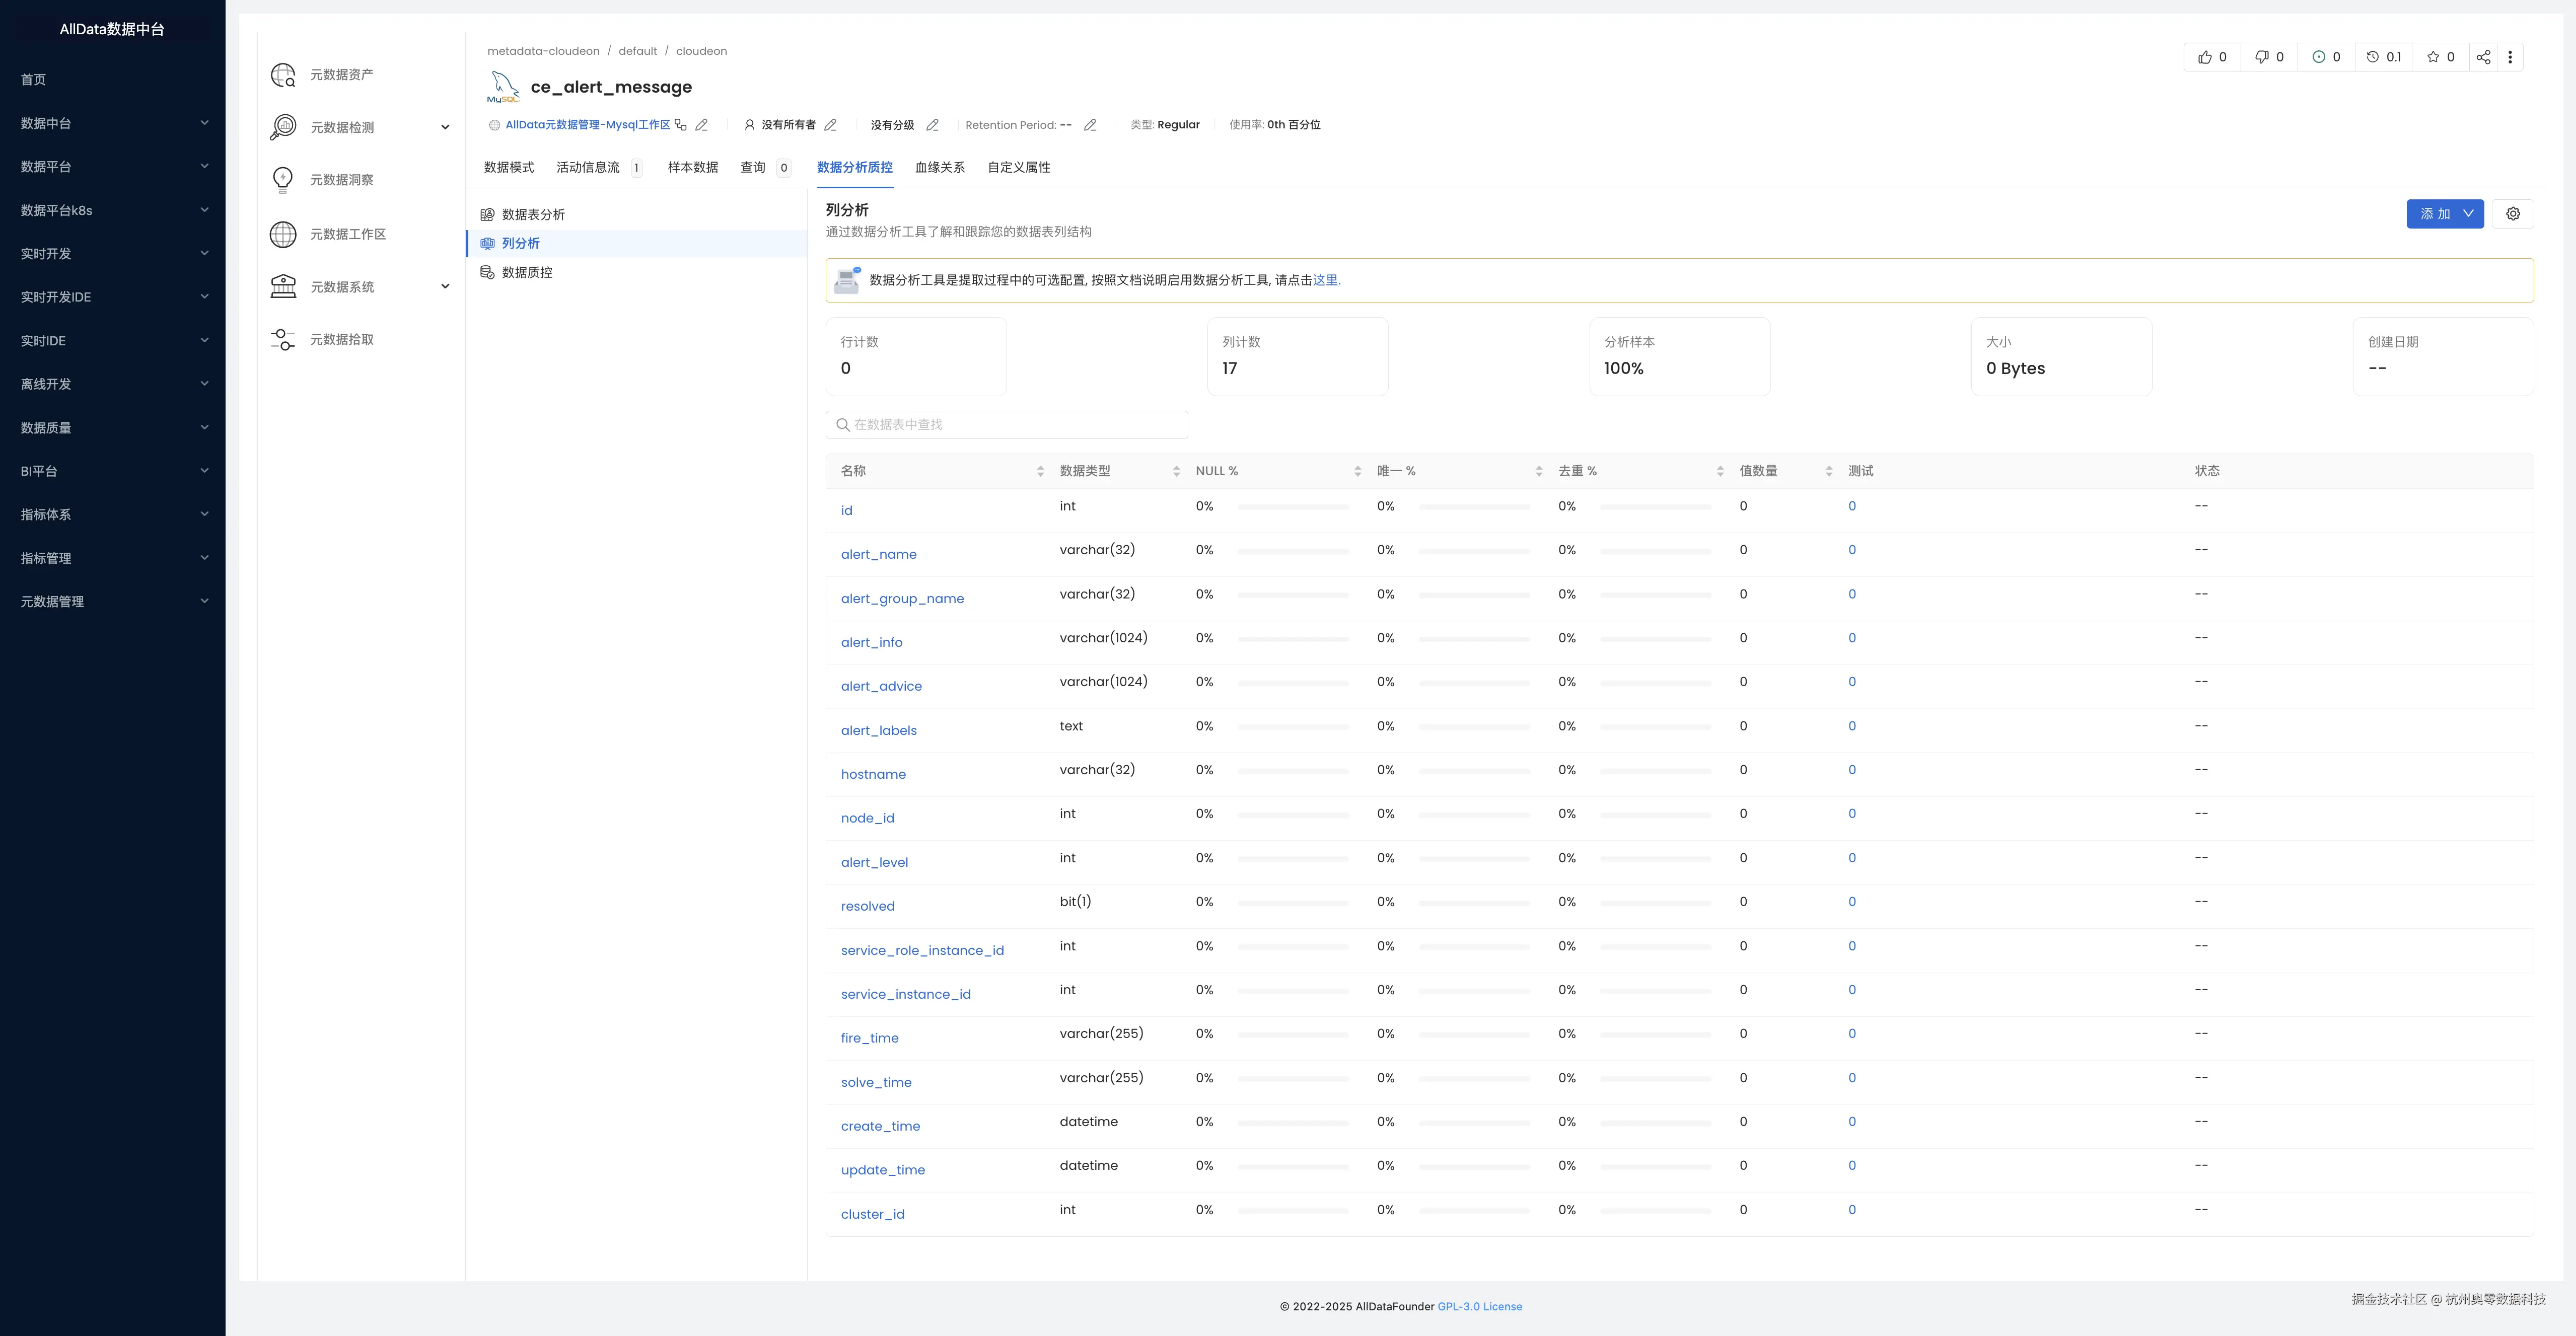
Task: Sort table by 名称 column
Action: 1040,471
